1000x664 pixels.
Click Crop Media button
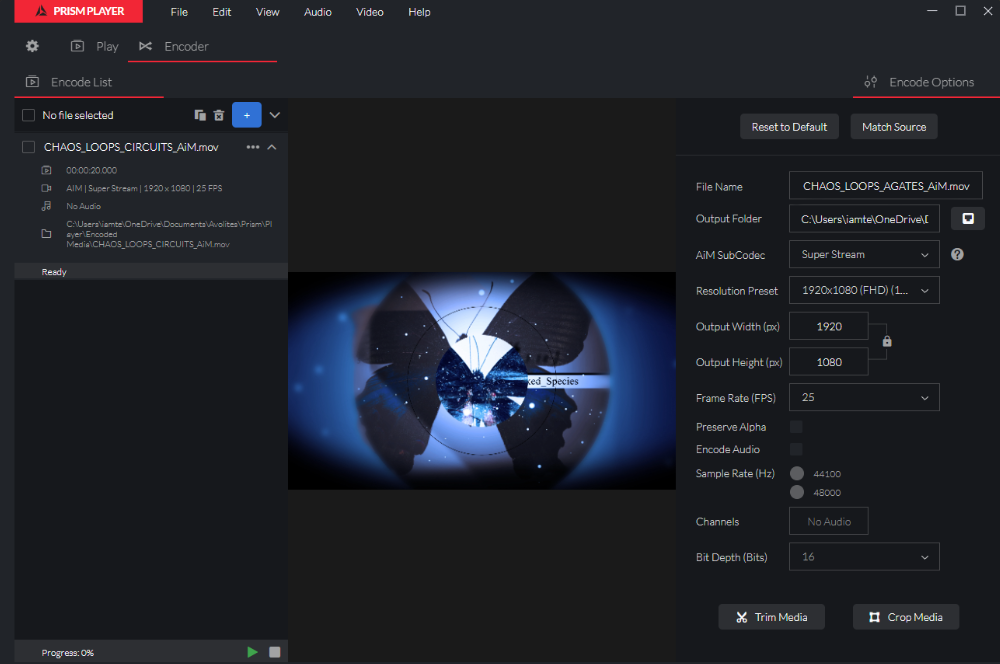906,617
